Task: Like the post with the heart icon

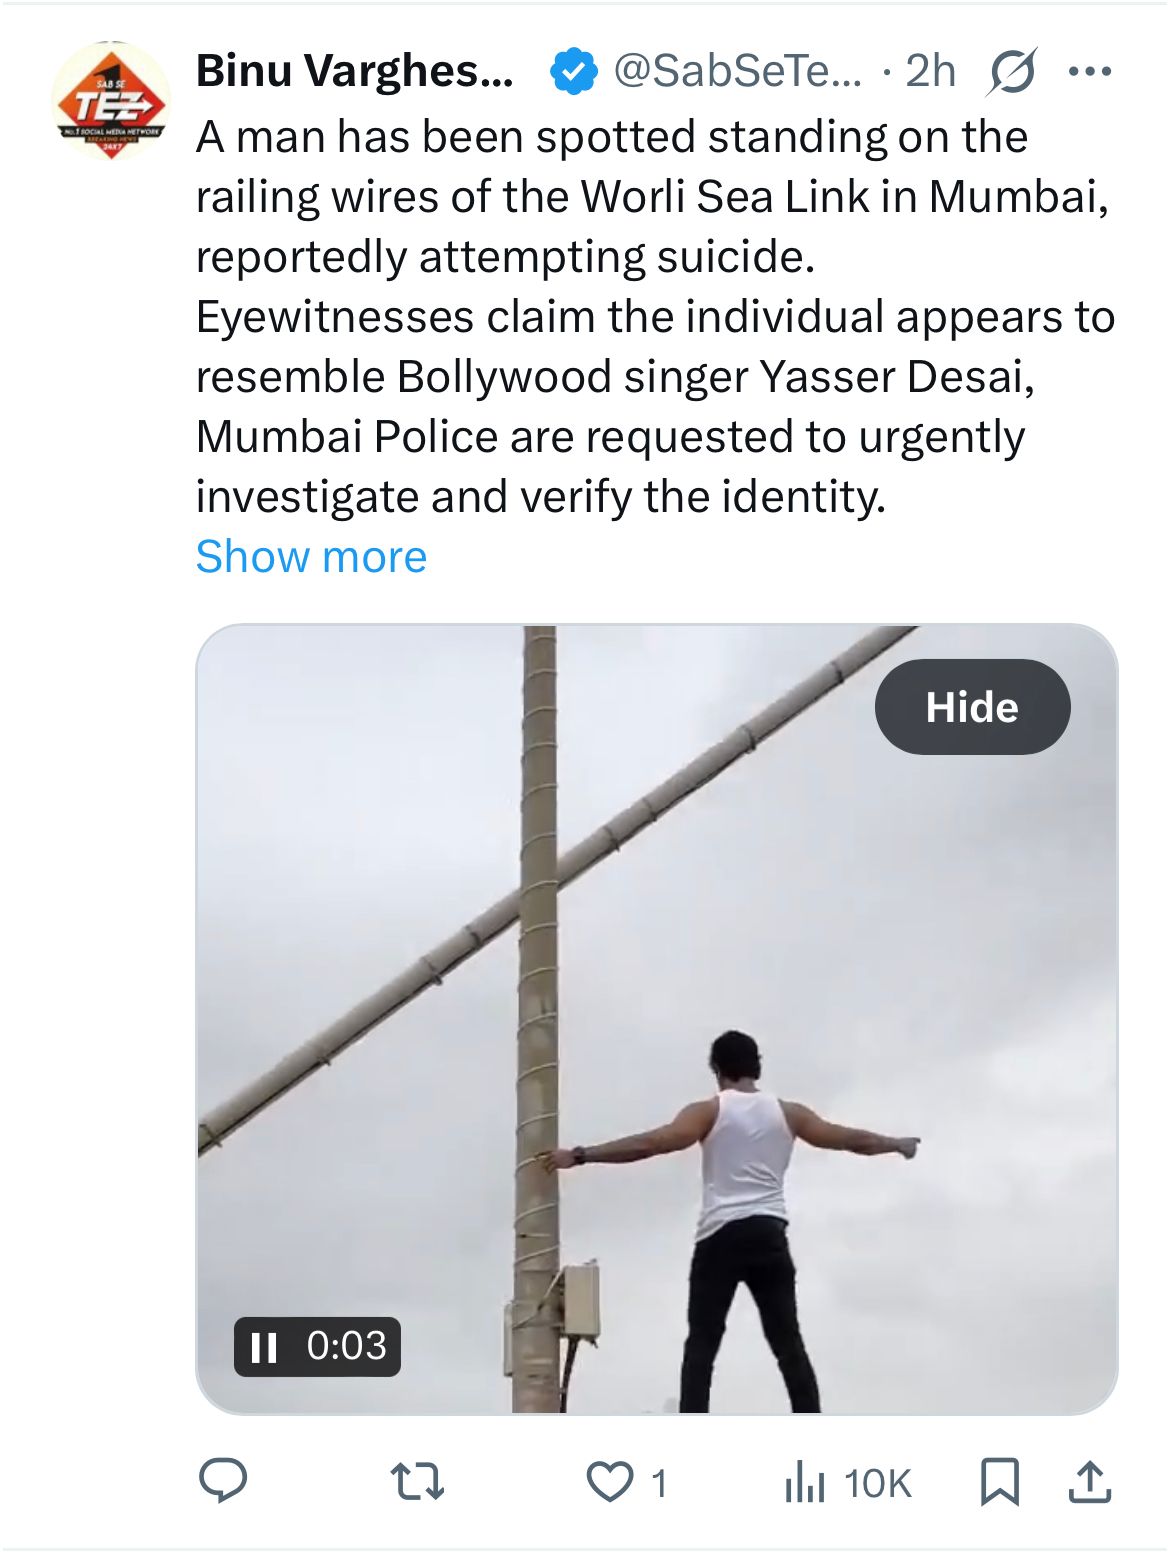Action: tap(609, 1482)
